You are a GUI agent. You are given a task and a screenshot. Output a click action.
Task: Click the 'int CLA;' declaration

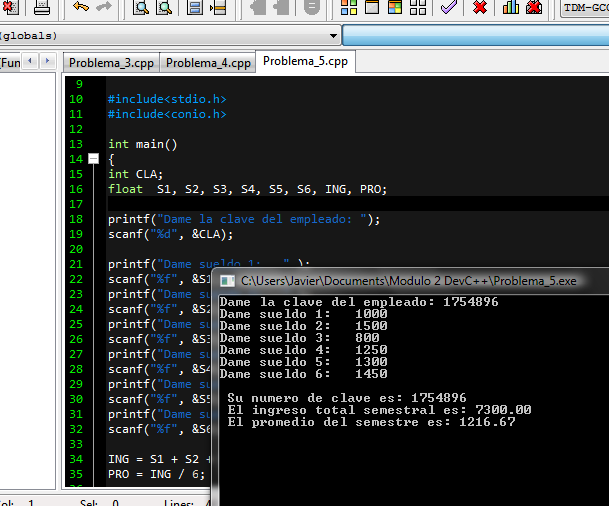point(136,174)
